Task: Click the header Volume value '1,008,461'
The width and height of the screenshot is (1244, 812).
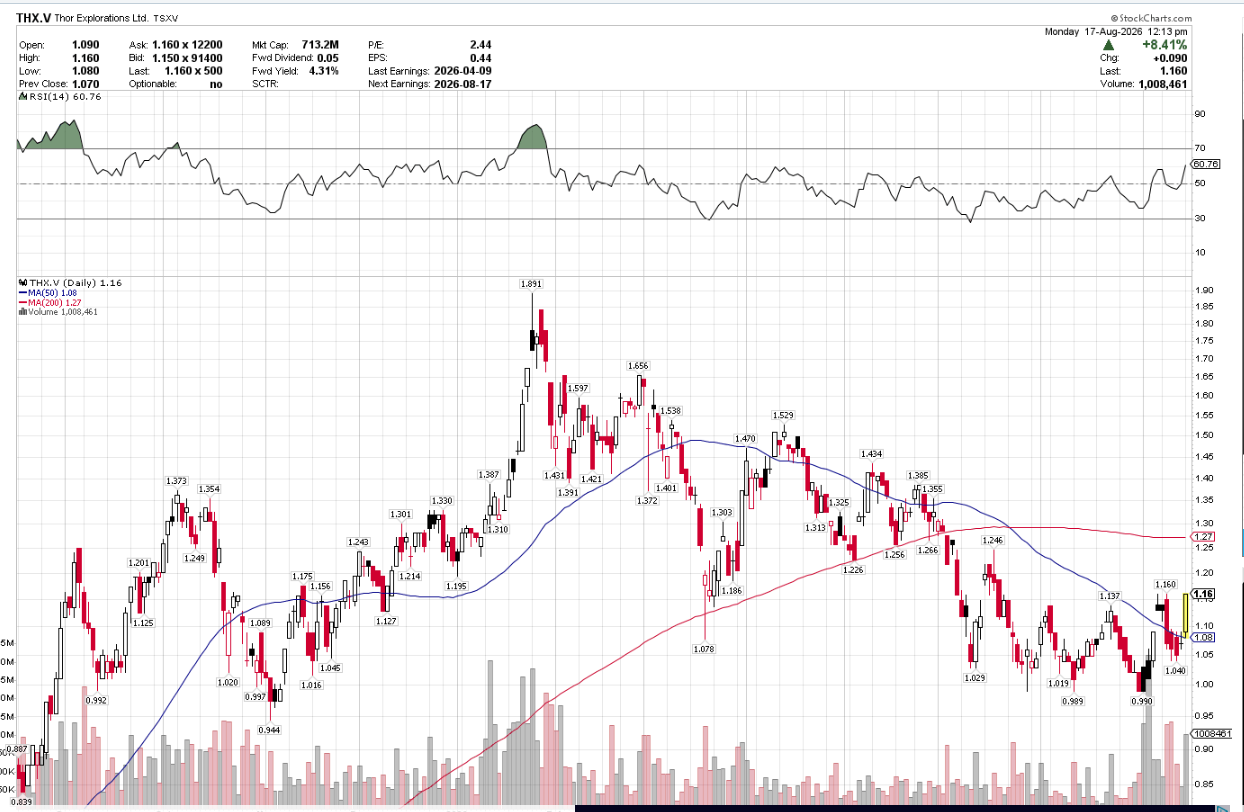Action: pyautogui.click(x=1163, y=84)
